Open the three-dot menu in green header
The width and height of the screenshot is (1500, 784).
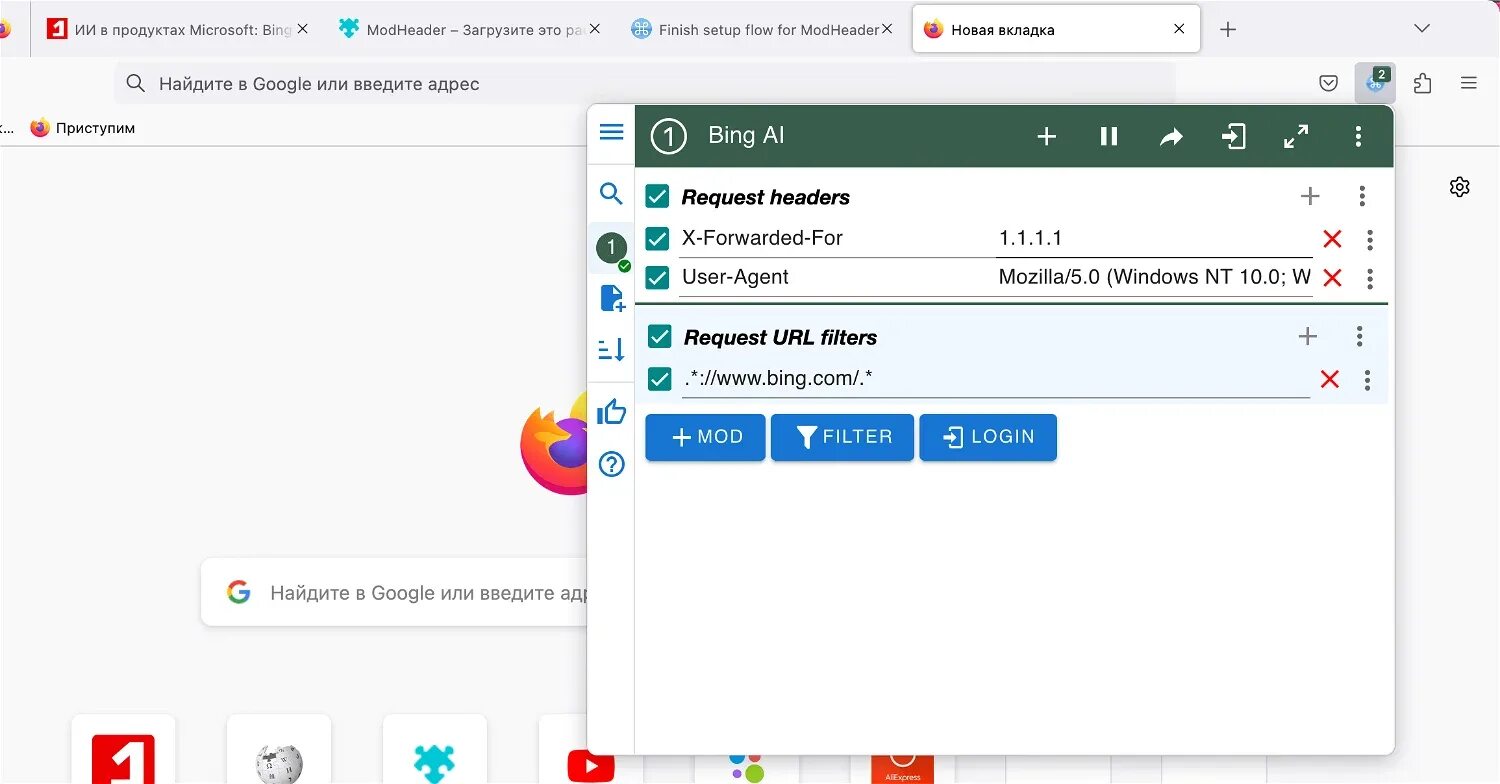(x=1358, y=136)
